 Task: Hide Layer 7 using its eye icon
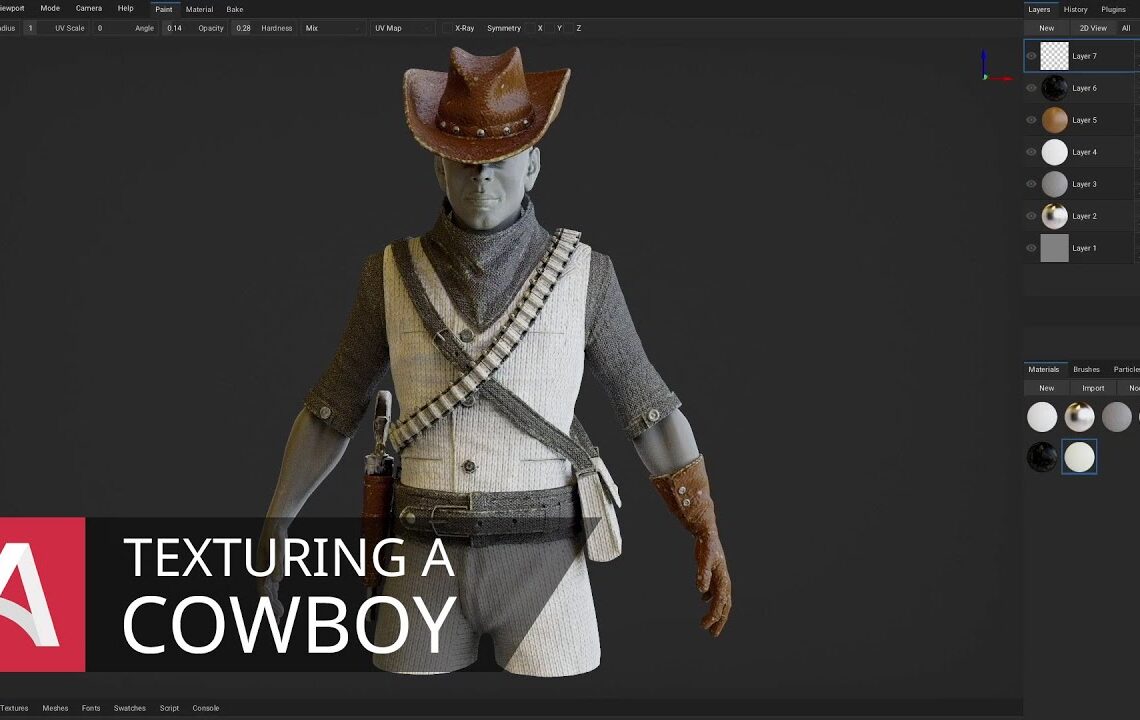pos(1030,56)
